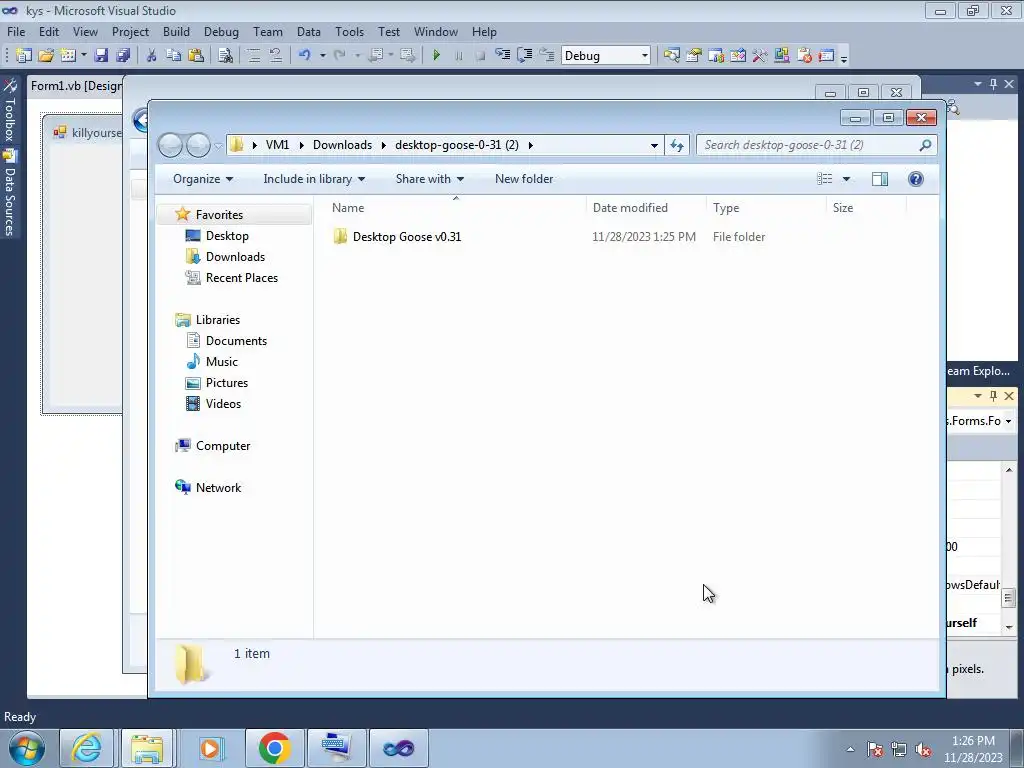Open the Properties Window toolbar icon

click(x=694, y=56)
